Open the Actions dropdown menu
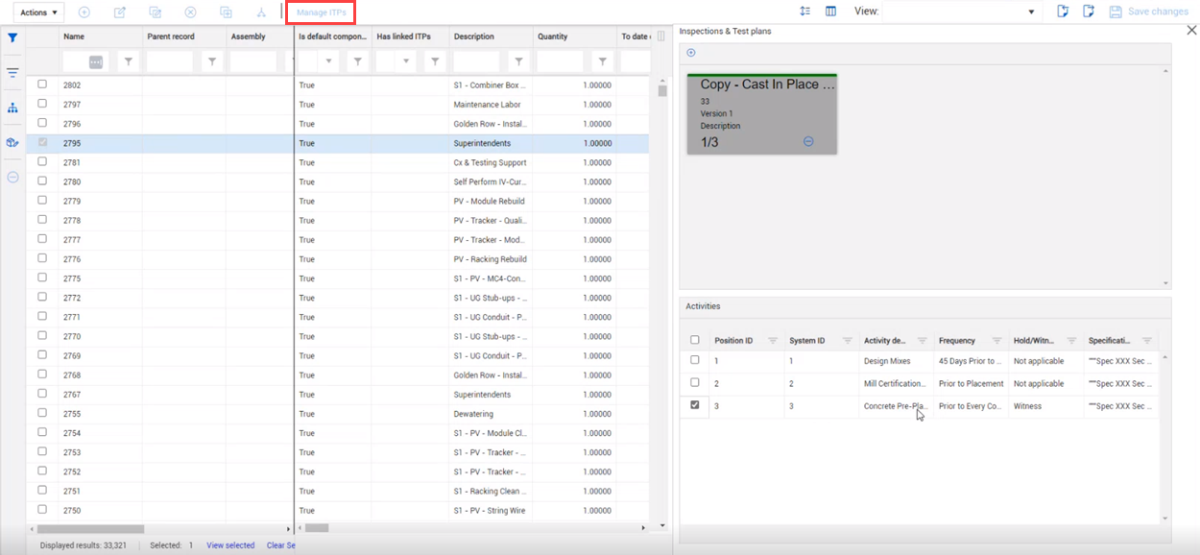Image resolution: width=1200 pixels, height=555 pixels. pyautogui.click(x=41, y=12)
